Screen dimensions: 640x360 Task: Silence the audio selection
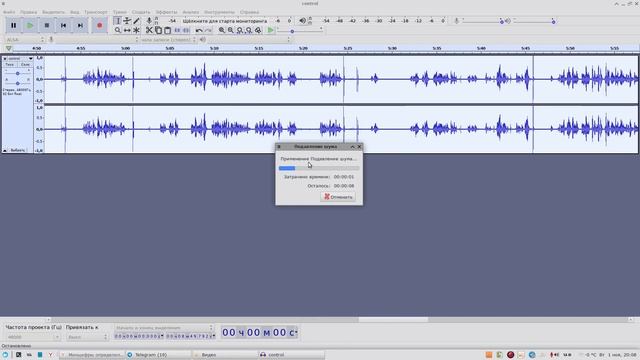[186, 30]
